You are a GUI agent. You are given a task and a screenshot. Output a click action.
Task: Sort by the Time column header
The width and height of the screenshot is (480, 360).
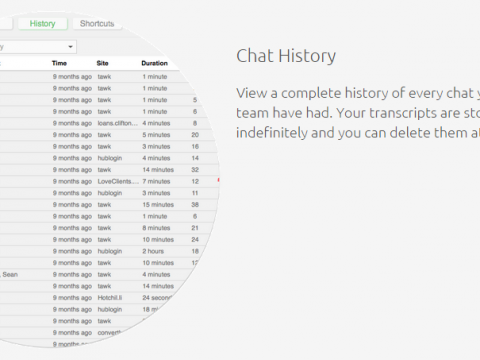59,63
